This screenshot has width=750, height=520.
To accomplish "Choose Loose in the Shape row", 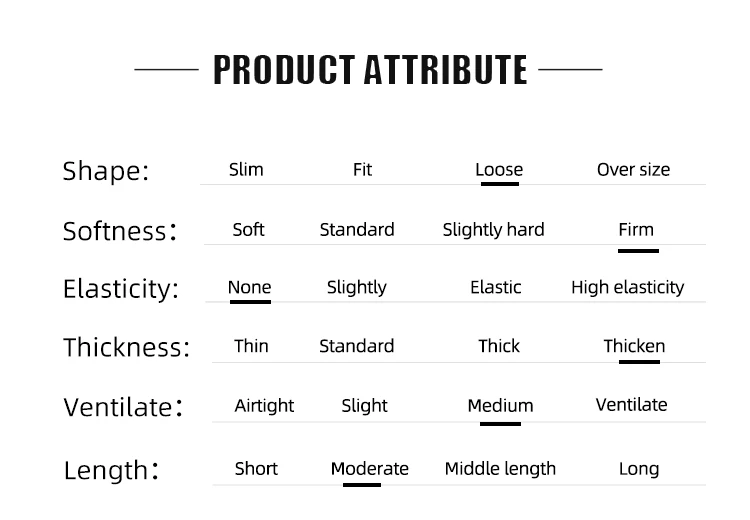I will tap(499, 169).
